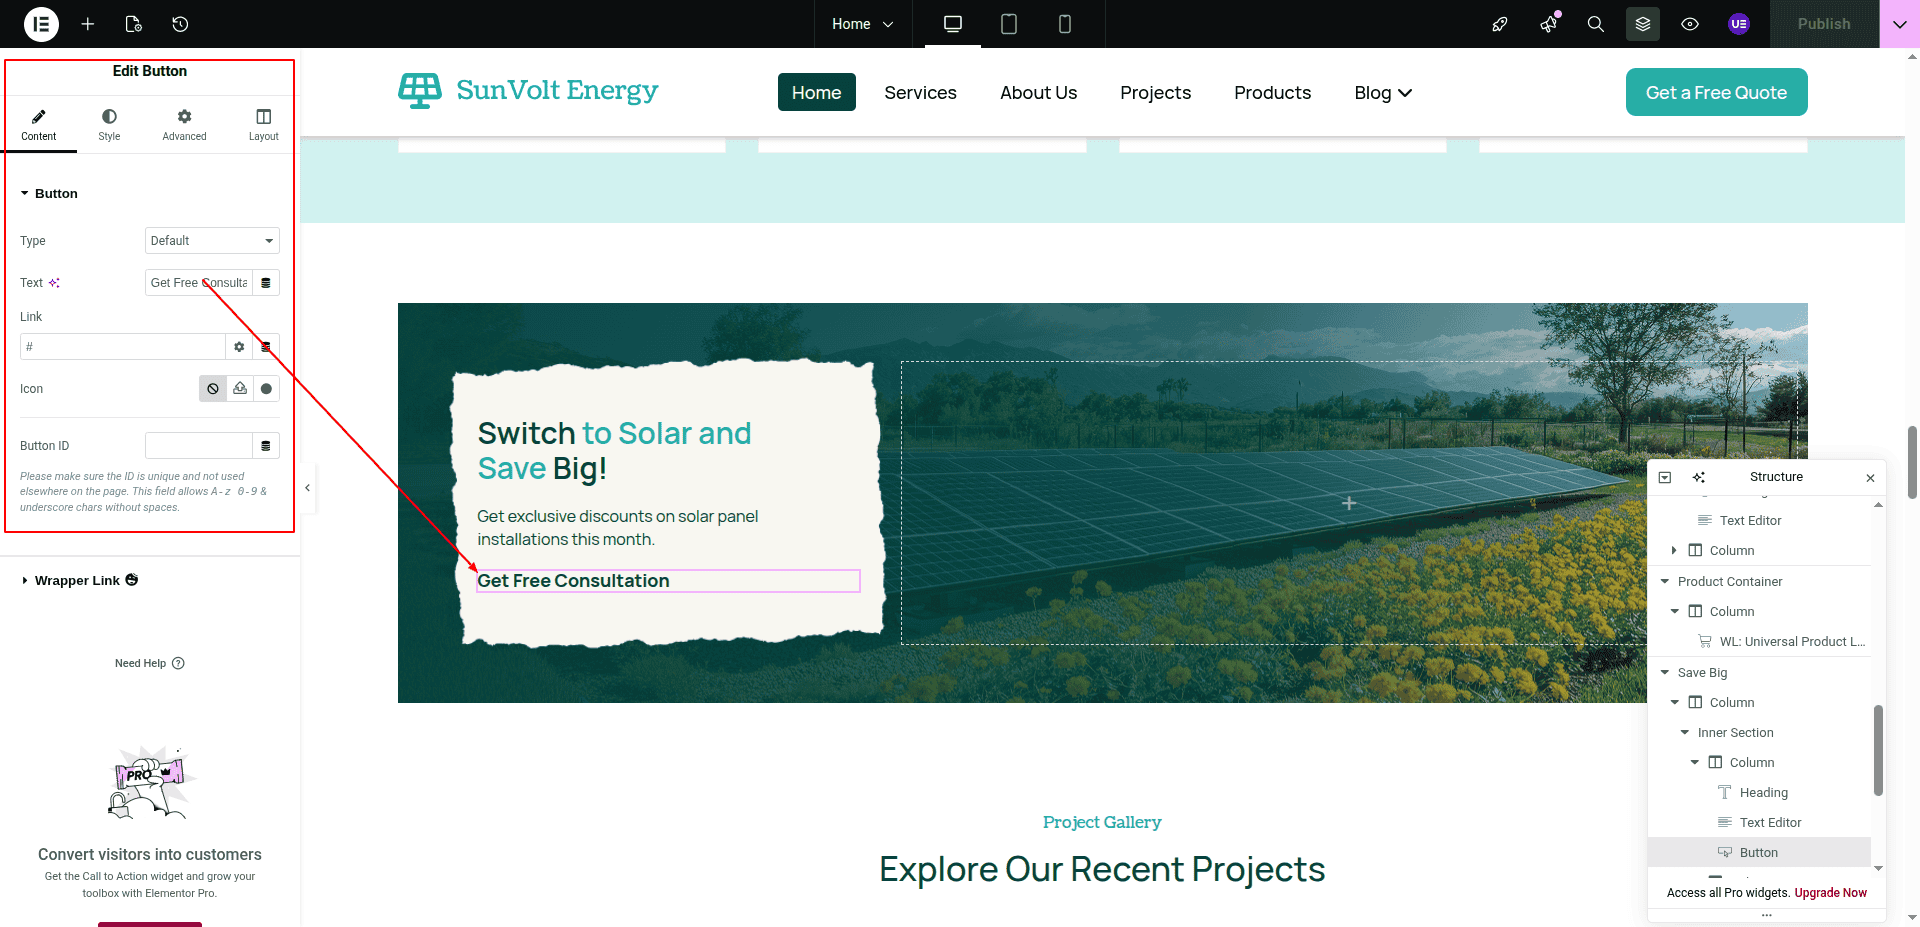Click the Elementor logo menu icon

point(41,24)
